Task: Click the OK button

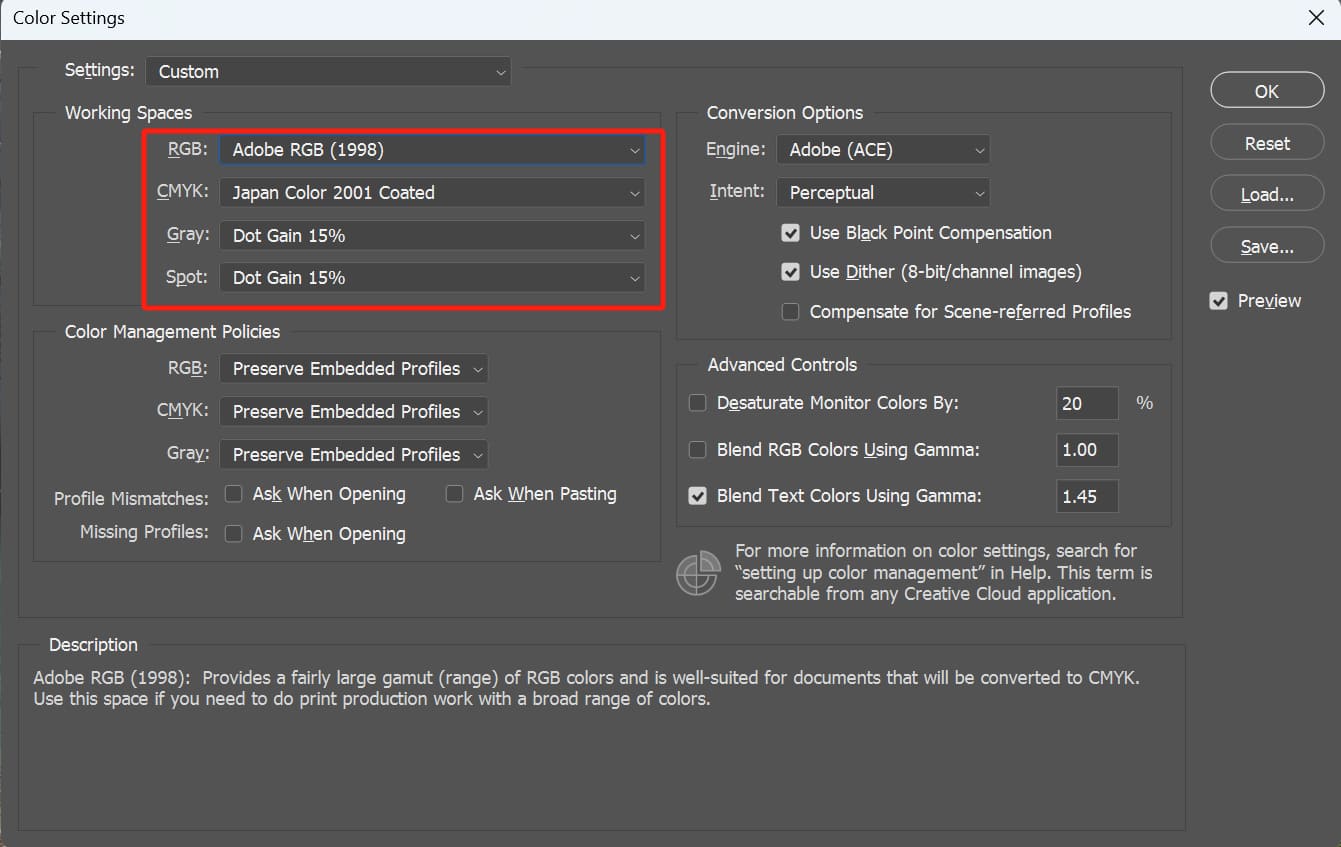Action: pyautogui.click(x=1267, y=91)
